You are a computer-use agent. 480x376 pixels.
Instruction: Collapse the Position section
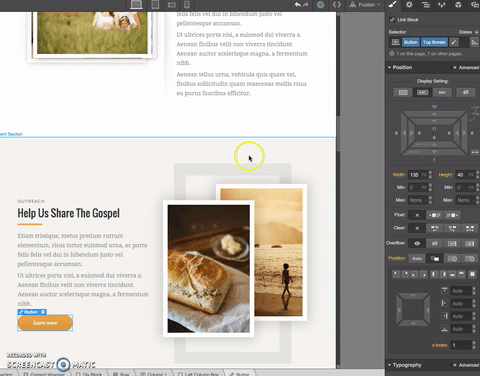tap(400, 67)
